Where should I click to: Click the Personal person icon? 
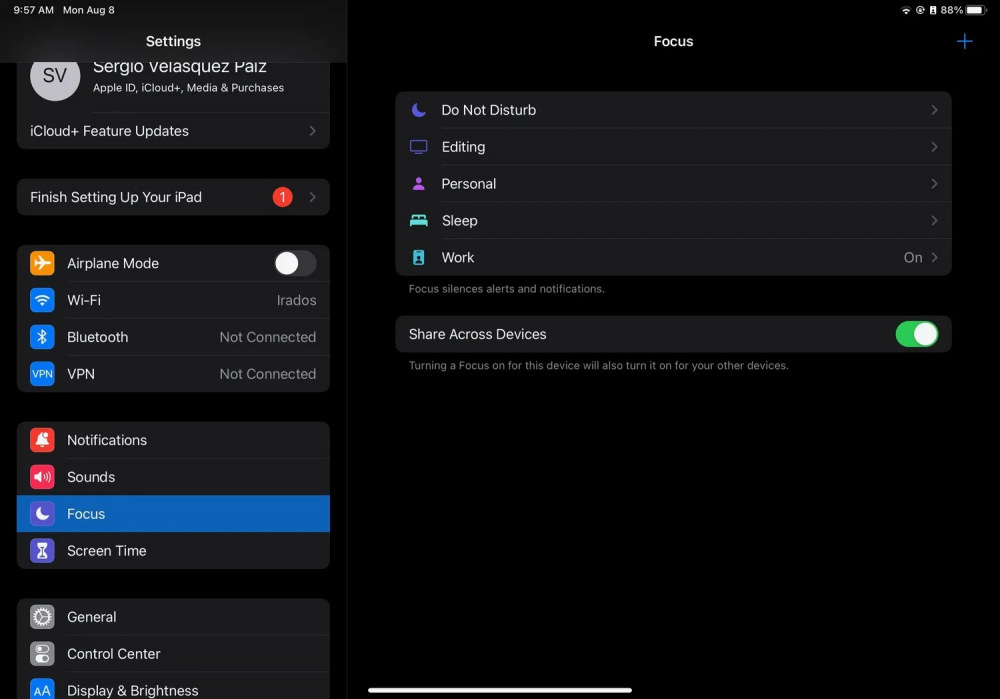point(419,184)
